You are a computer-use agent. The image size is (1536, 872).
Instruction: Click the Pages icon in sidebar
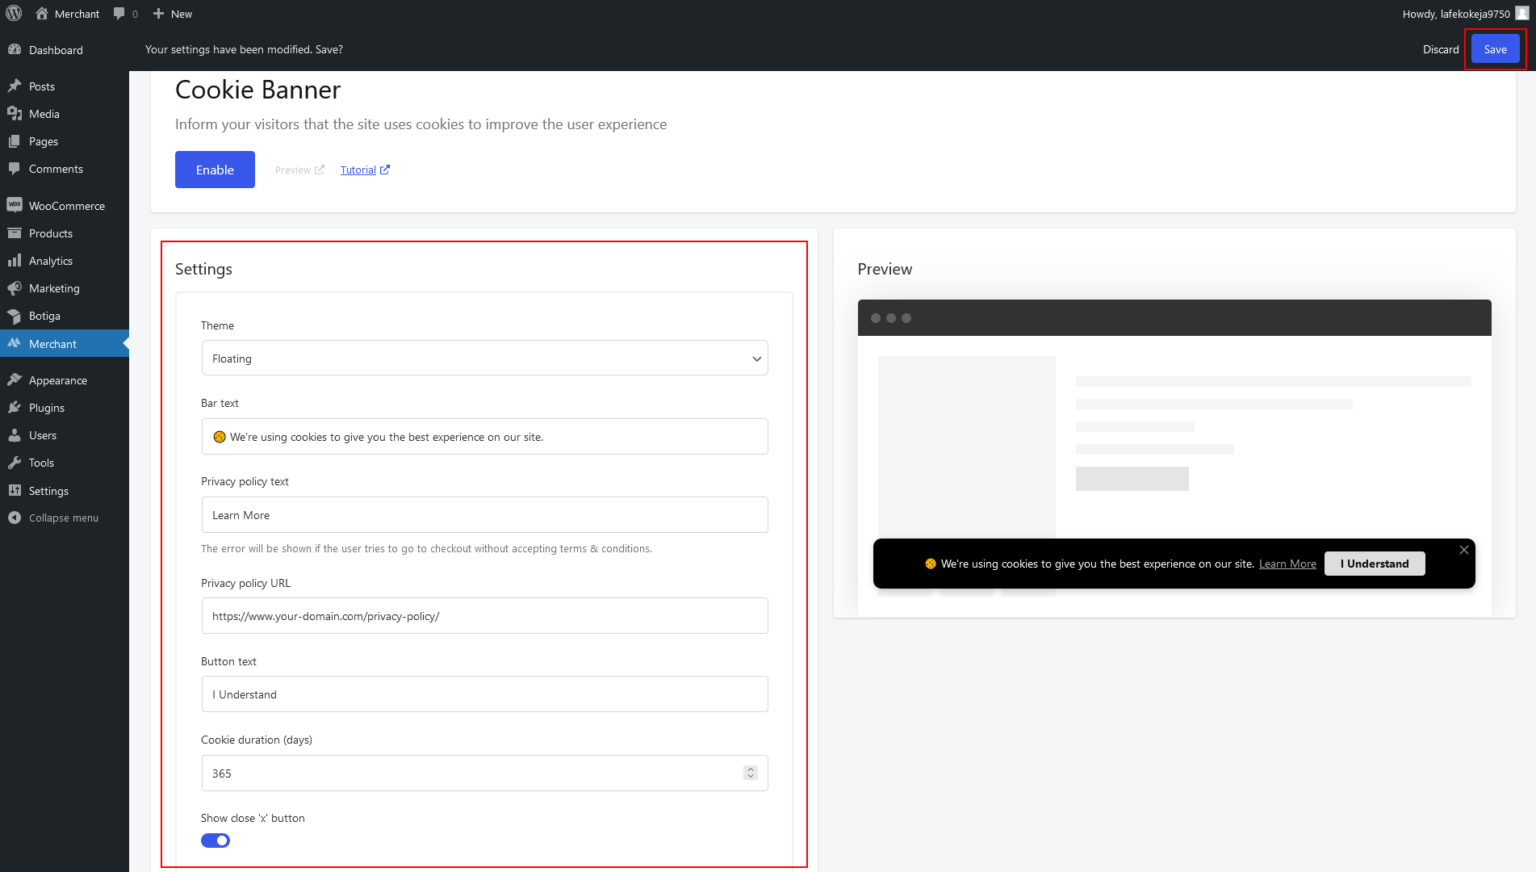14,141
